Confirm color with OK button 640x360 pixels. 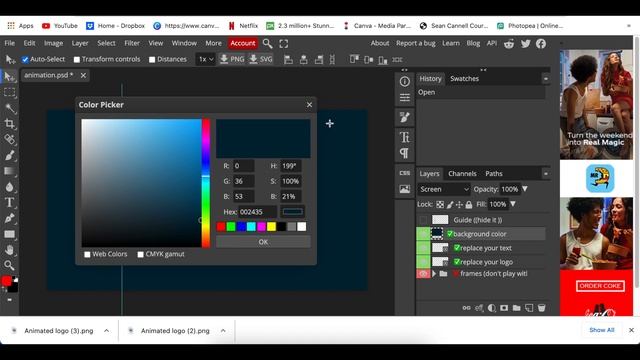[263, 242]
